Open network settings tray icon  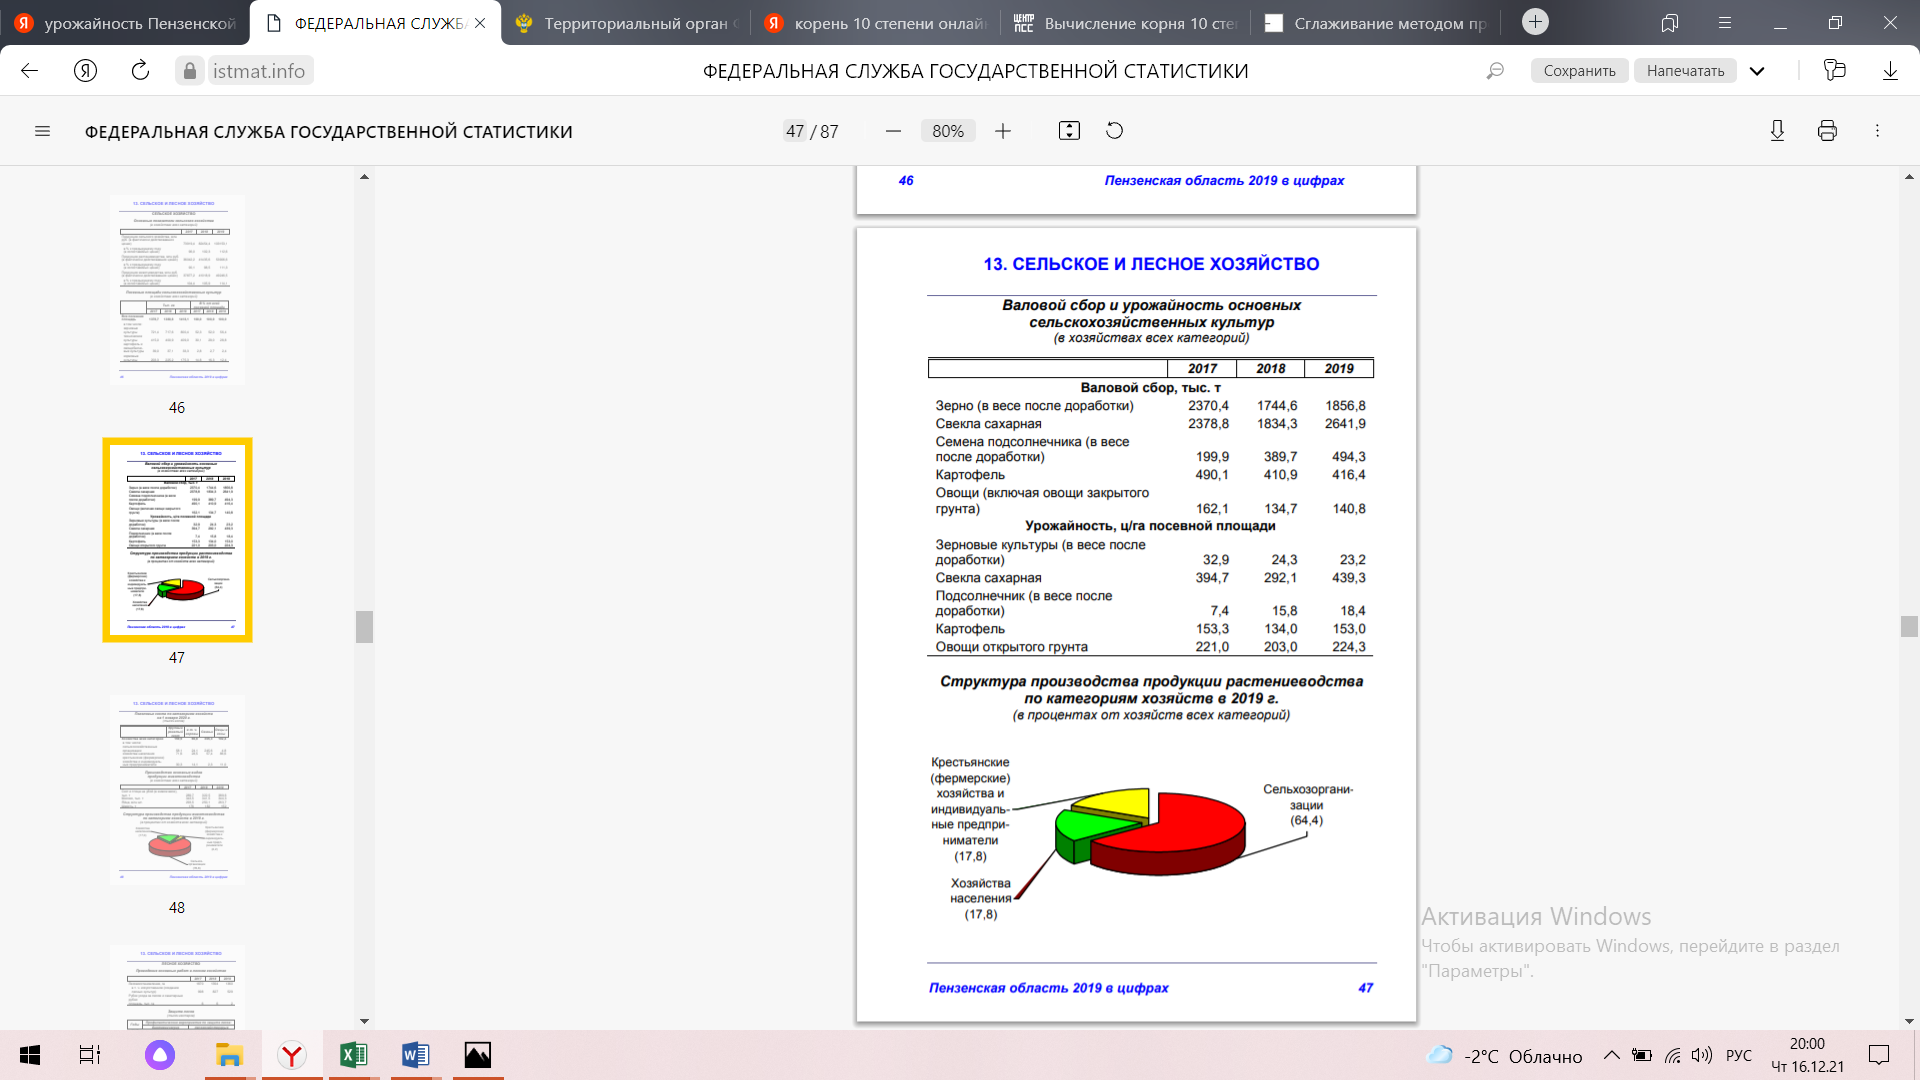coord(1672,1055)
